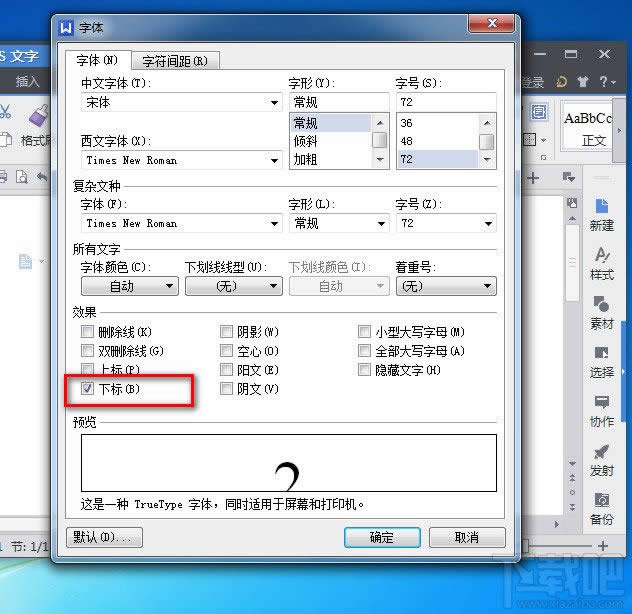
Task: Click the 确定 button
Action: pos(381,537)
